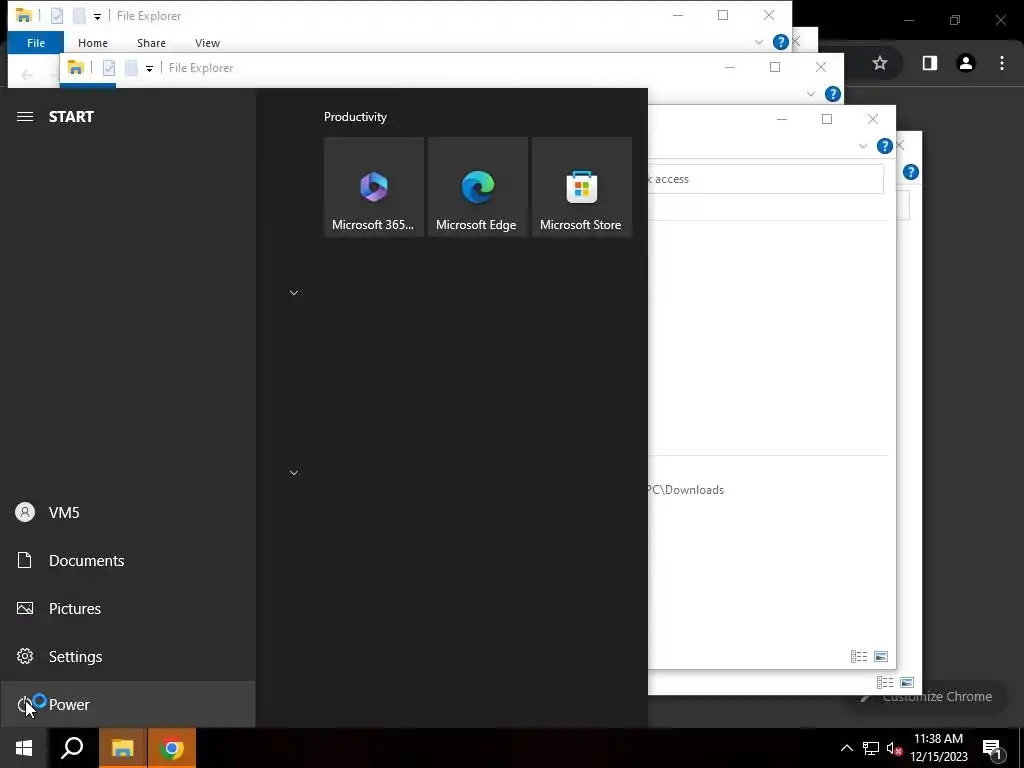
Task: Click the muted speaker tray icon
Action: click(894, 748)
